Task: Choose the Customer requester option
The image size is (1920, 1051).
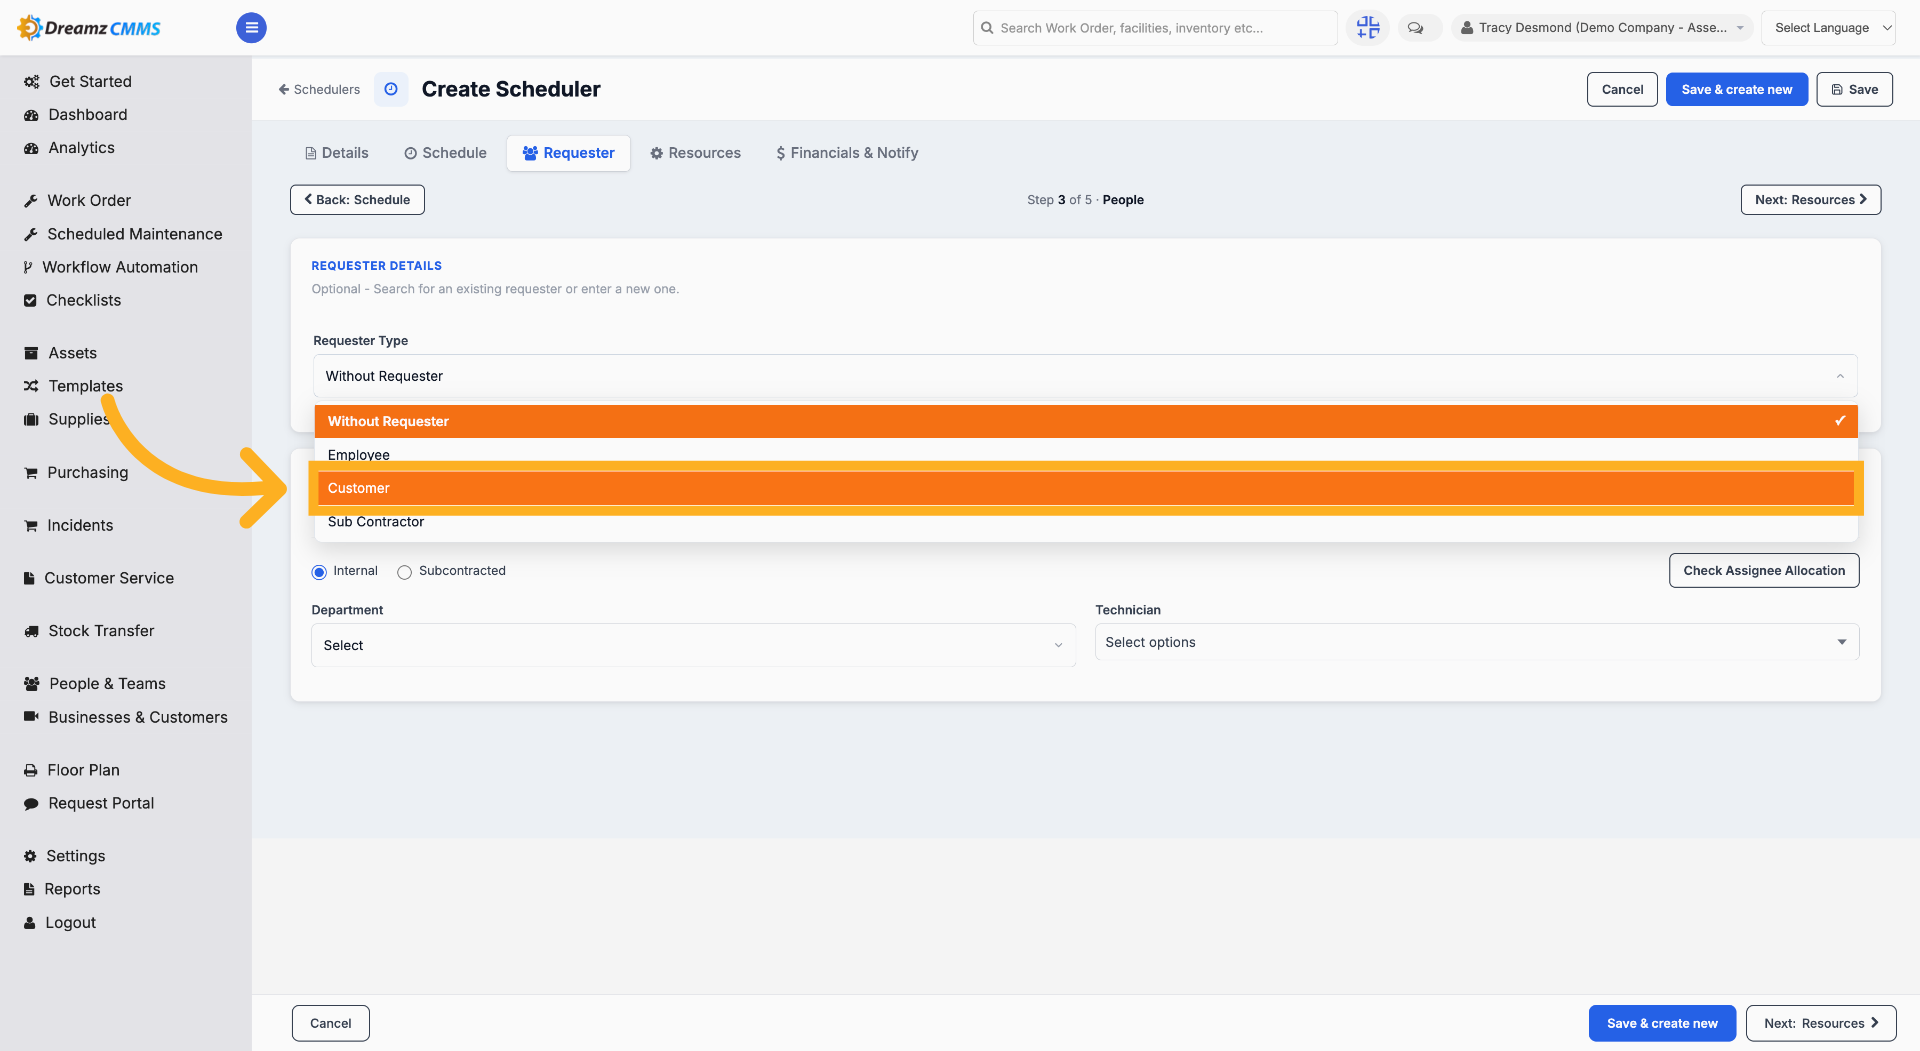Action: (1085, 488)
